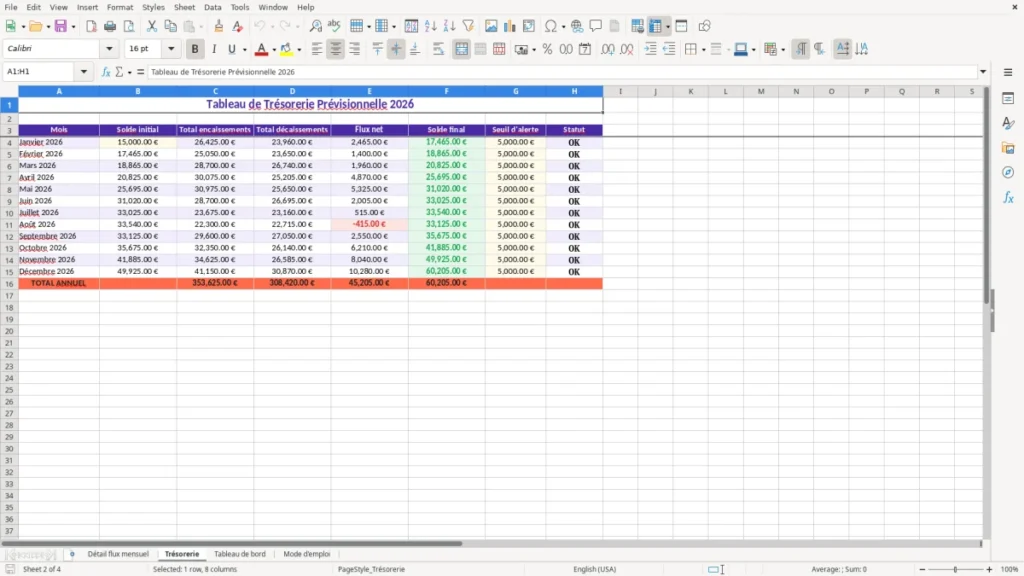
Task: Click the Sort icon
Action: 411,26
